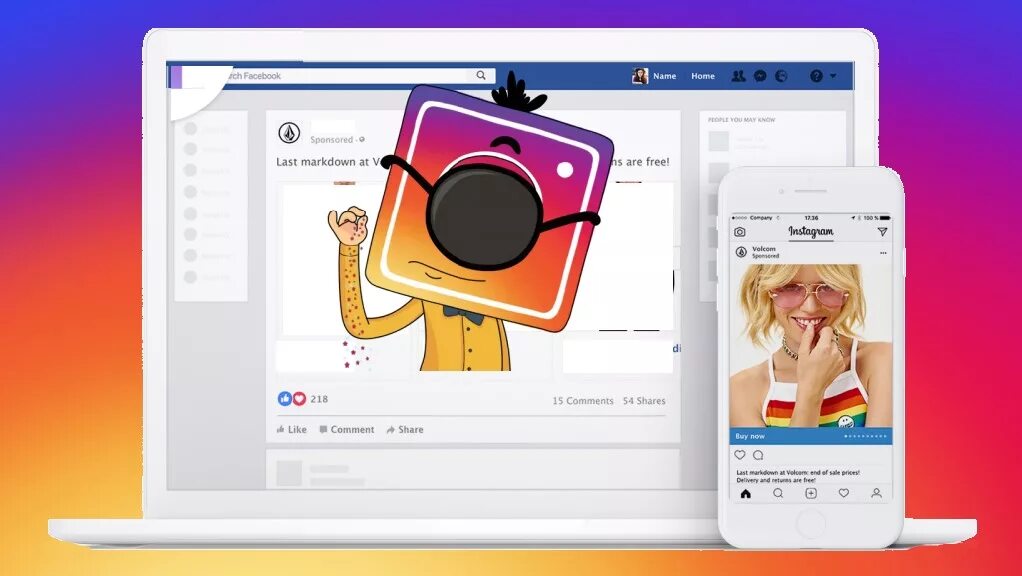Tap the Instagram new post plus icon
This screenshot has width=1022, height=576.
(811, 493)
